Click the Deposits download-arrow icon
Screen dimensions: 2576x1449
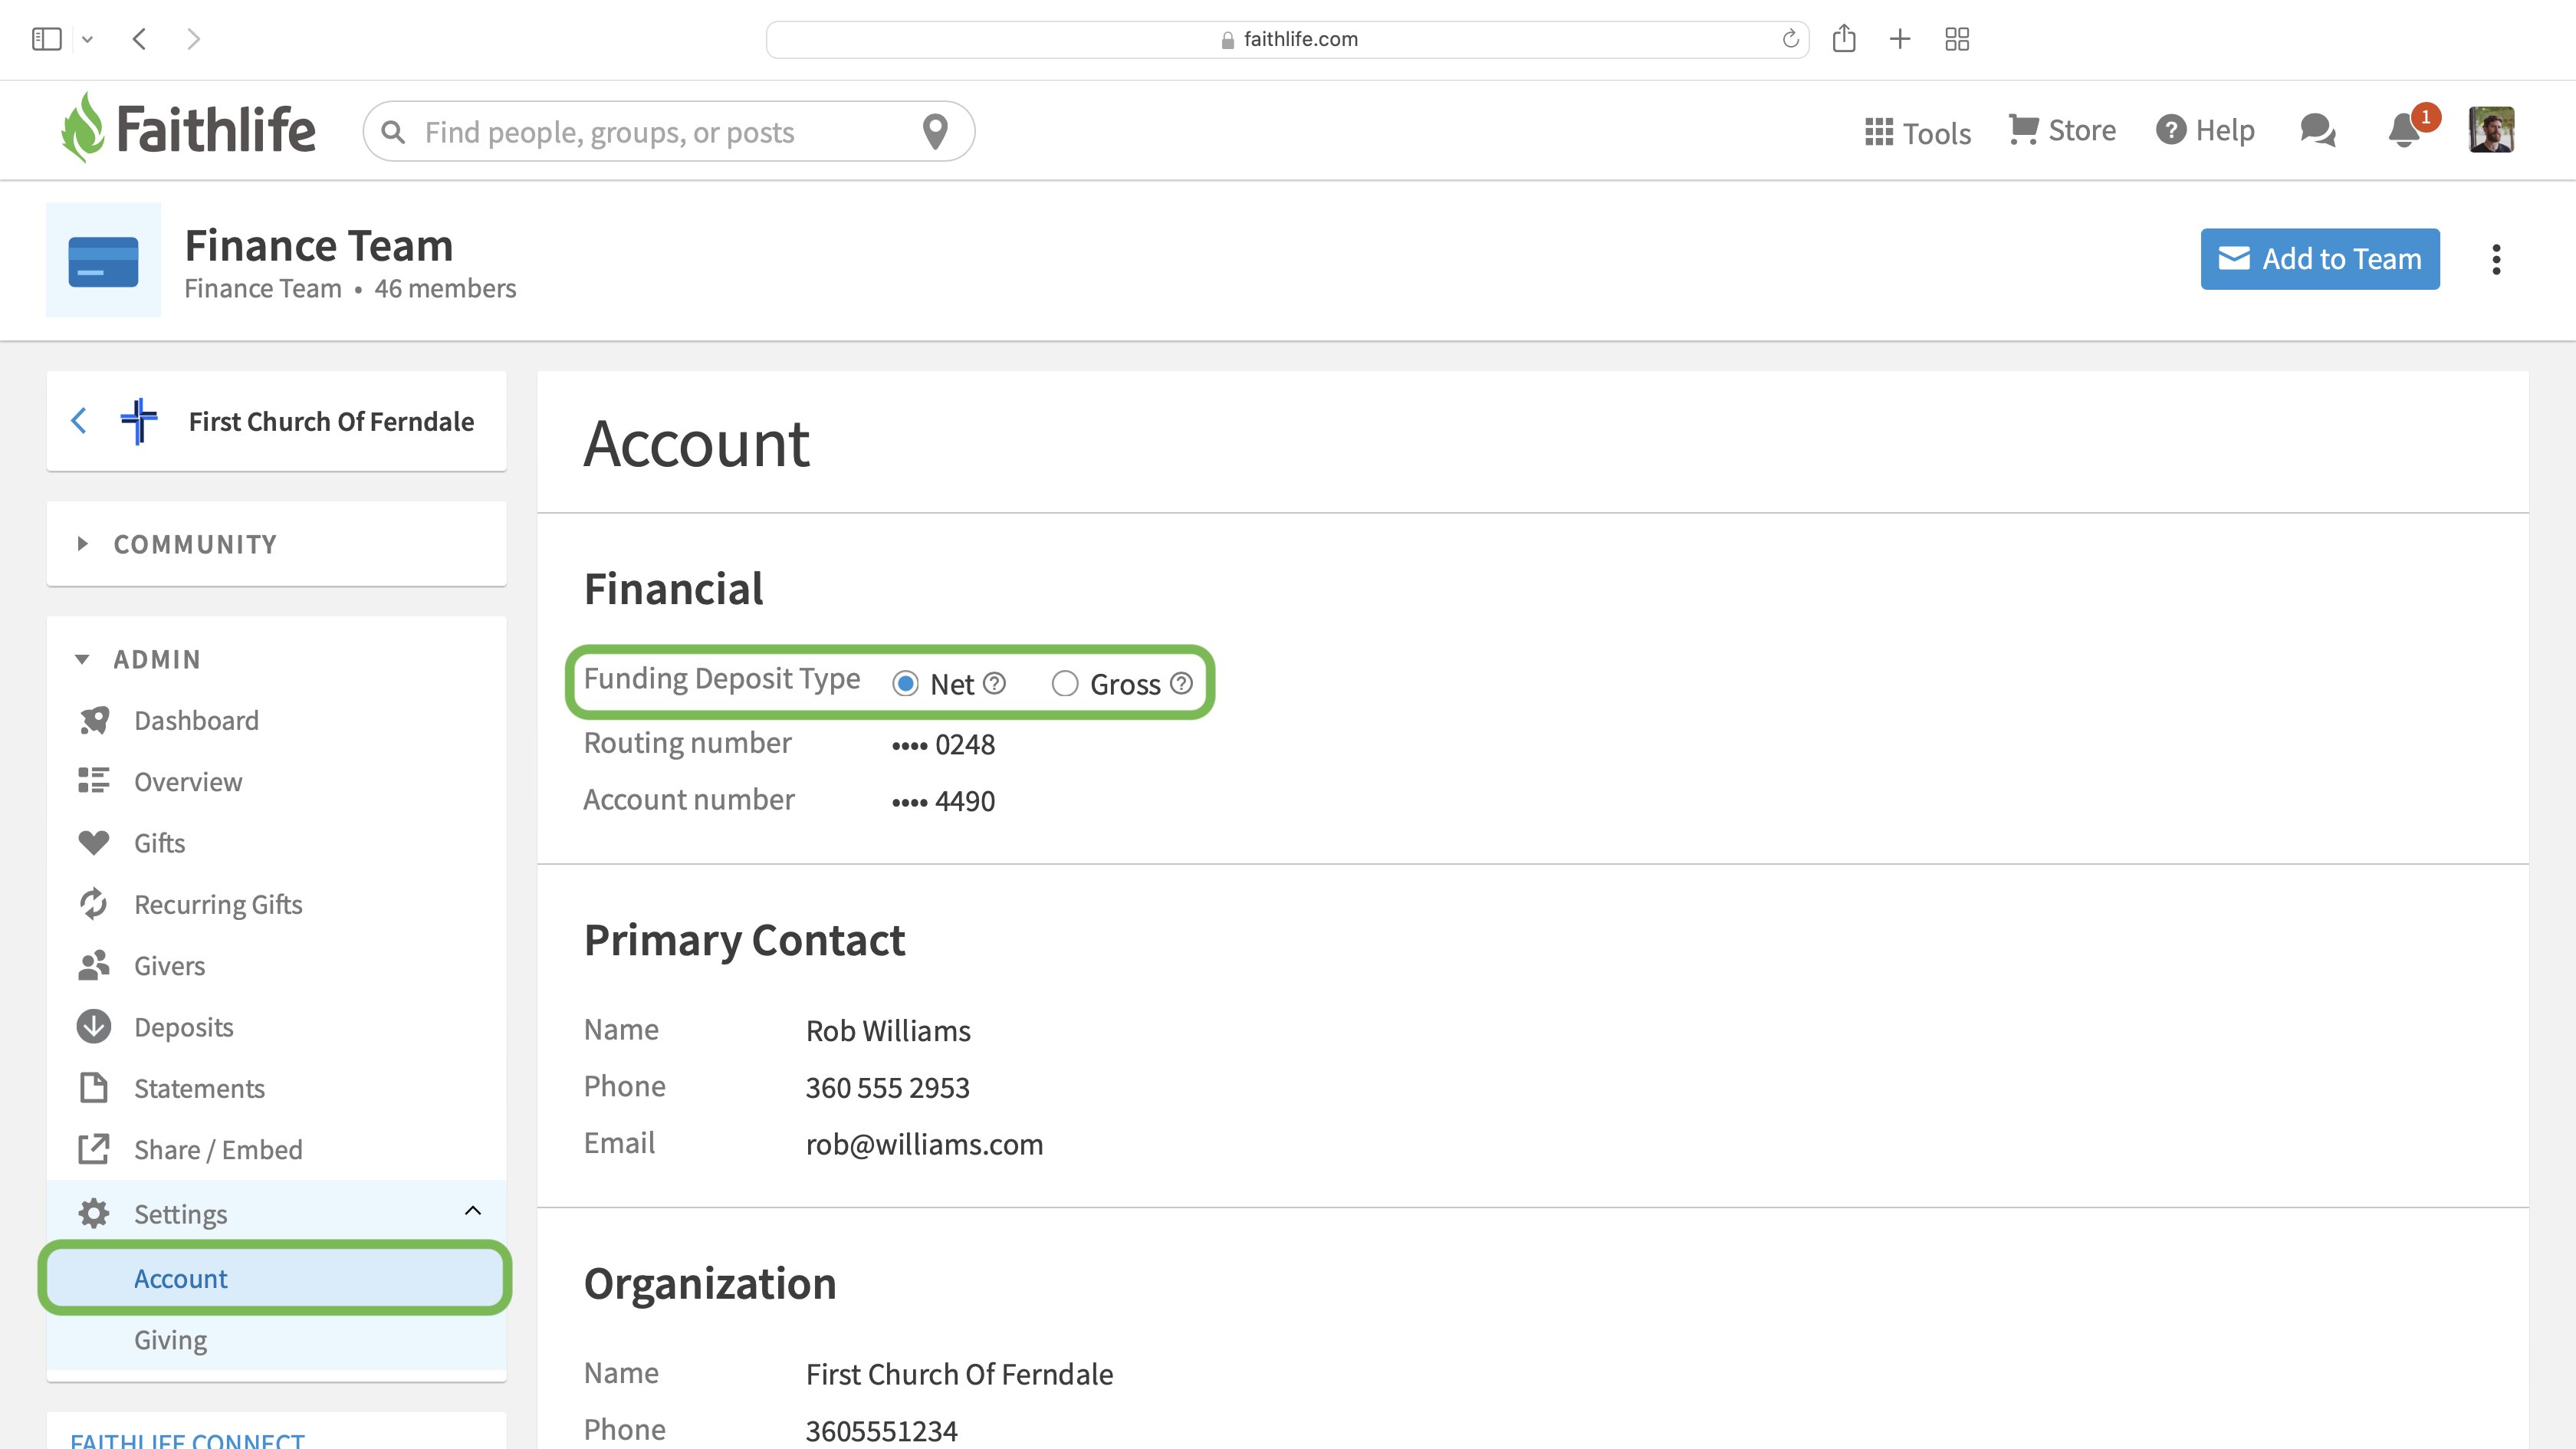tap(94, 1027)
